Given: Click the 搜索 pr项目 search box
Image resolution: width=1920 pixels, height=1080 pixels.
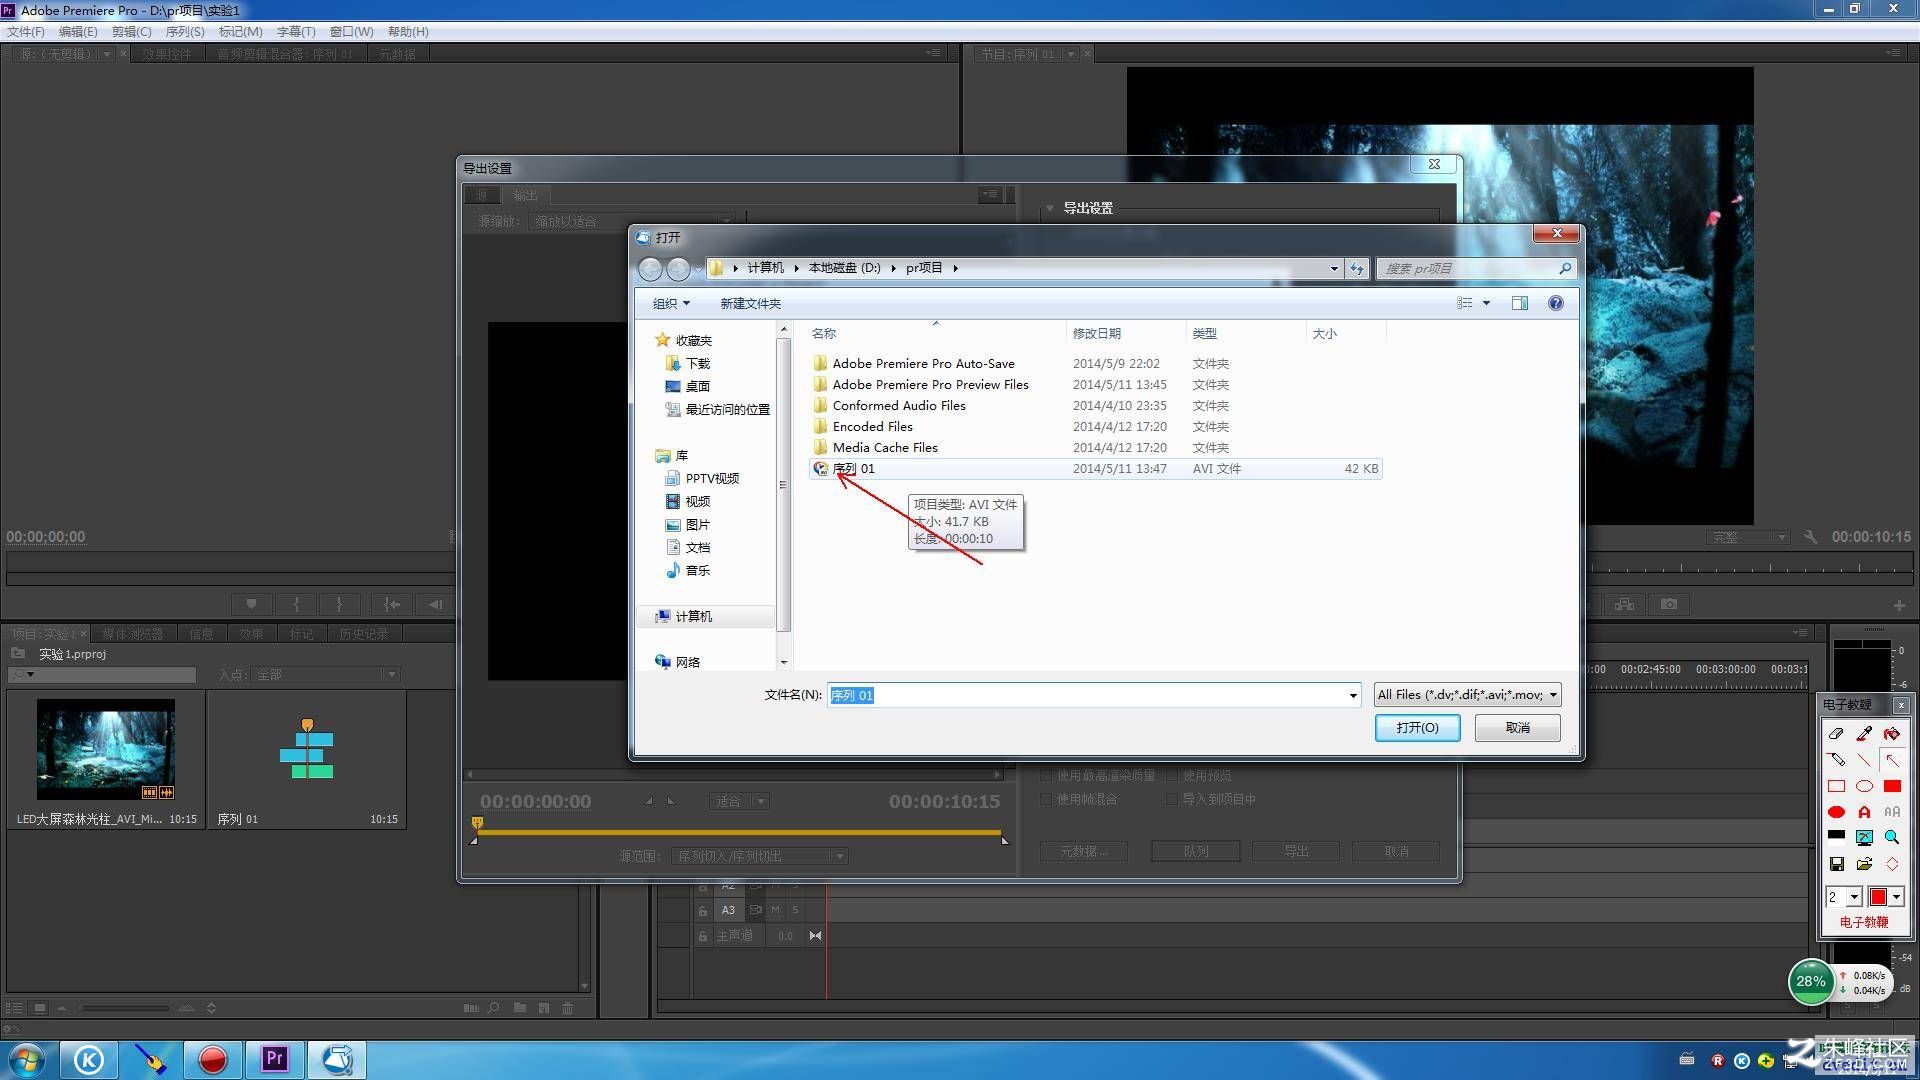Looking at the screenshot, I should [x=1476, y=268].
